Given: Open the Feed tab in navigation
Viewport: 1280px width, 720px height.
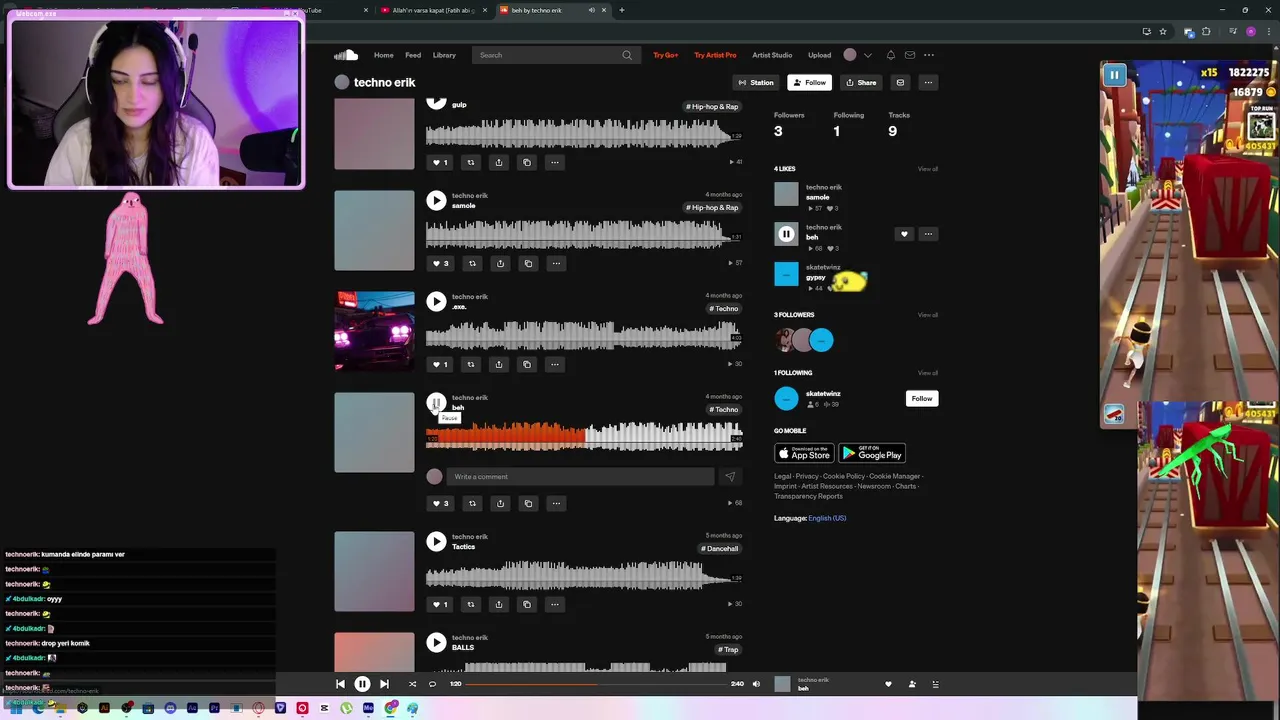Looking at the screenshot, I should click(413, 55).
